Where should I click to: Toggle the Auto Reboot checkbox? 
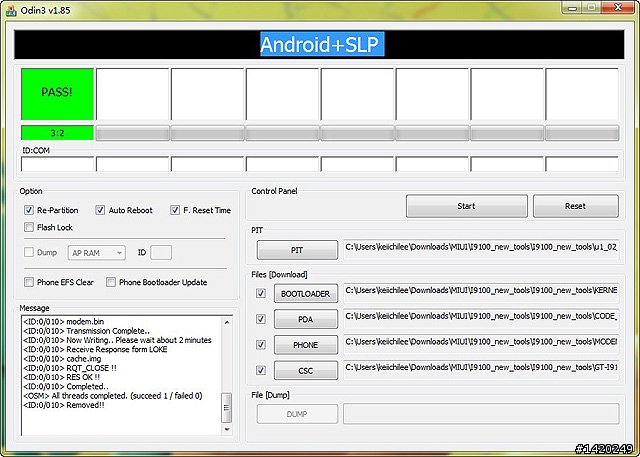[x=101, y=210]
